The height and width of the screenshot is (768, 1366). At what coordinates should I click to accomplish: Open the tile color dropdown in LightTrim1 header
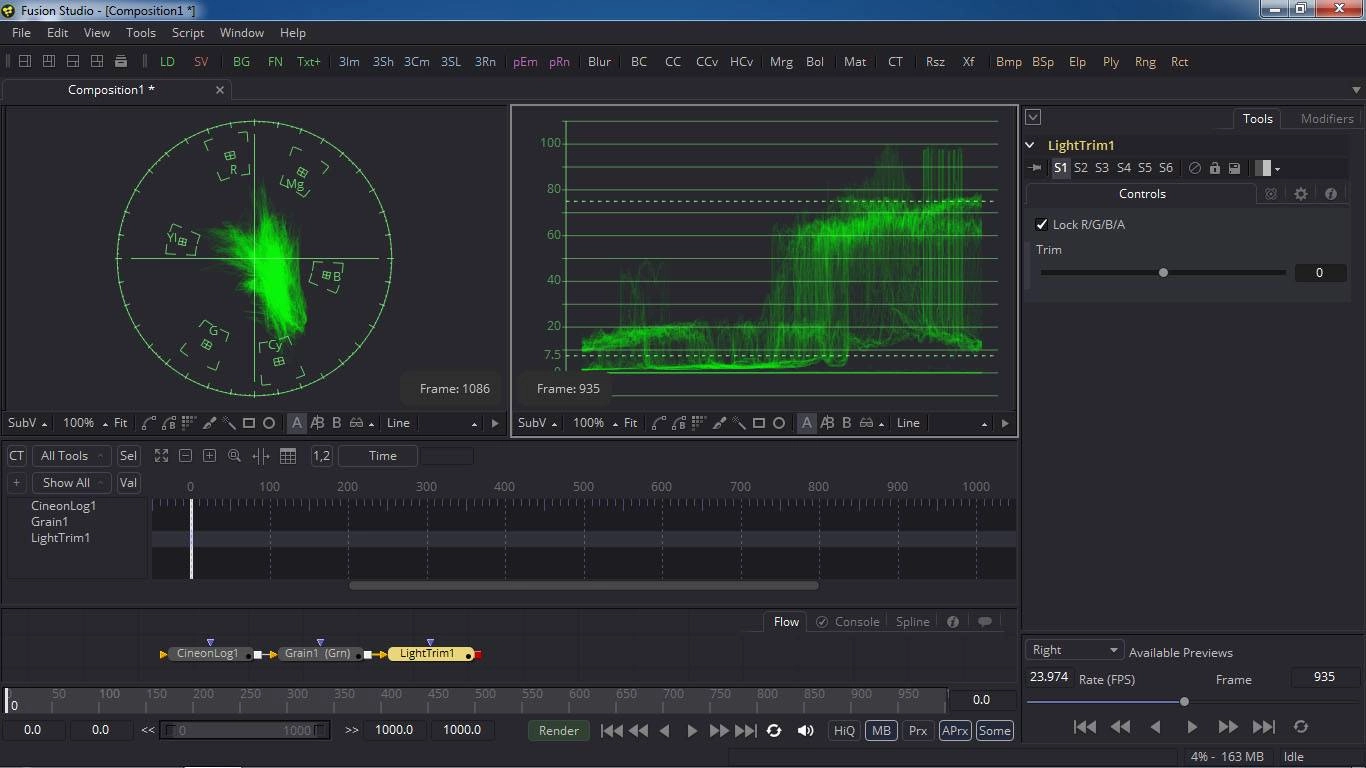pos(1267,168)
